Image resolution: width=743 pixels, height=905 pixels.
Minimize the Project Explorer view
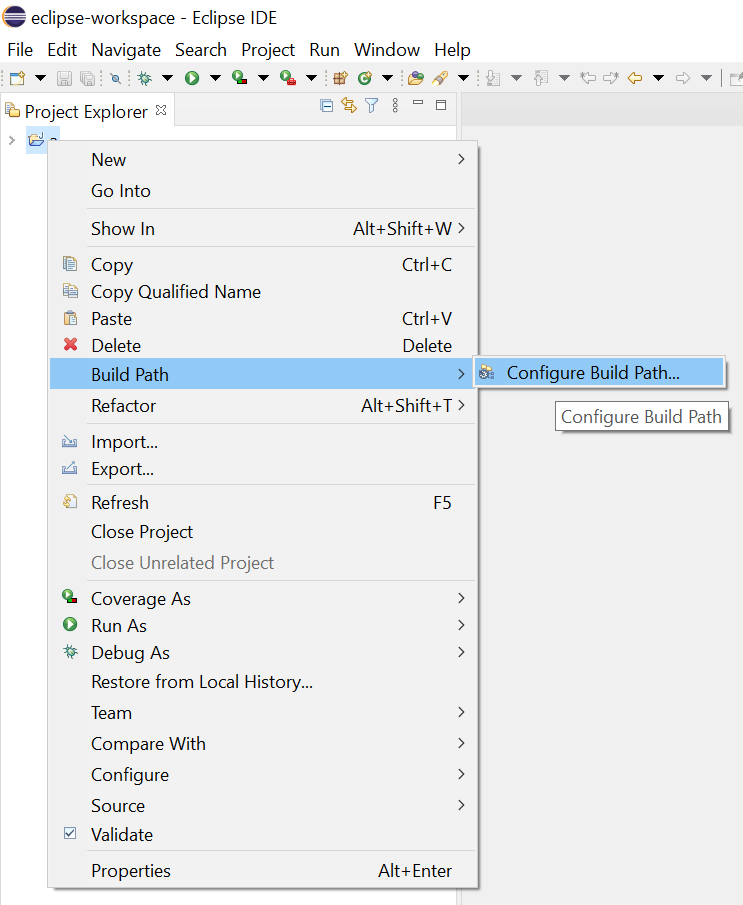[418, 103]
